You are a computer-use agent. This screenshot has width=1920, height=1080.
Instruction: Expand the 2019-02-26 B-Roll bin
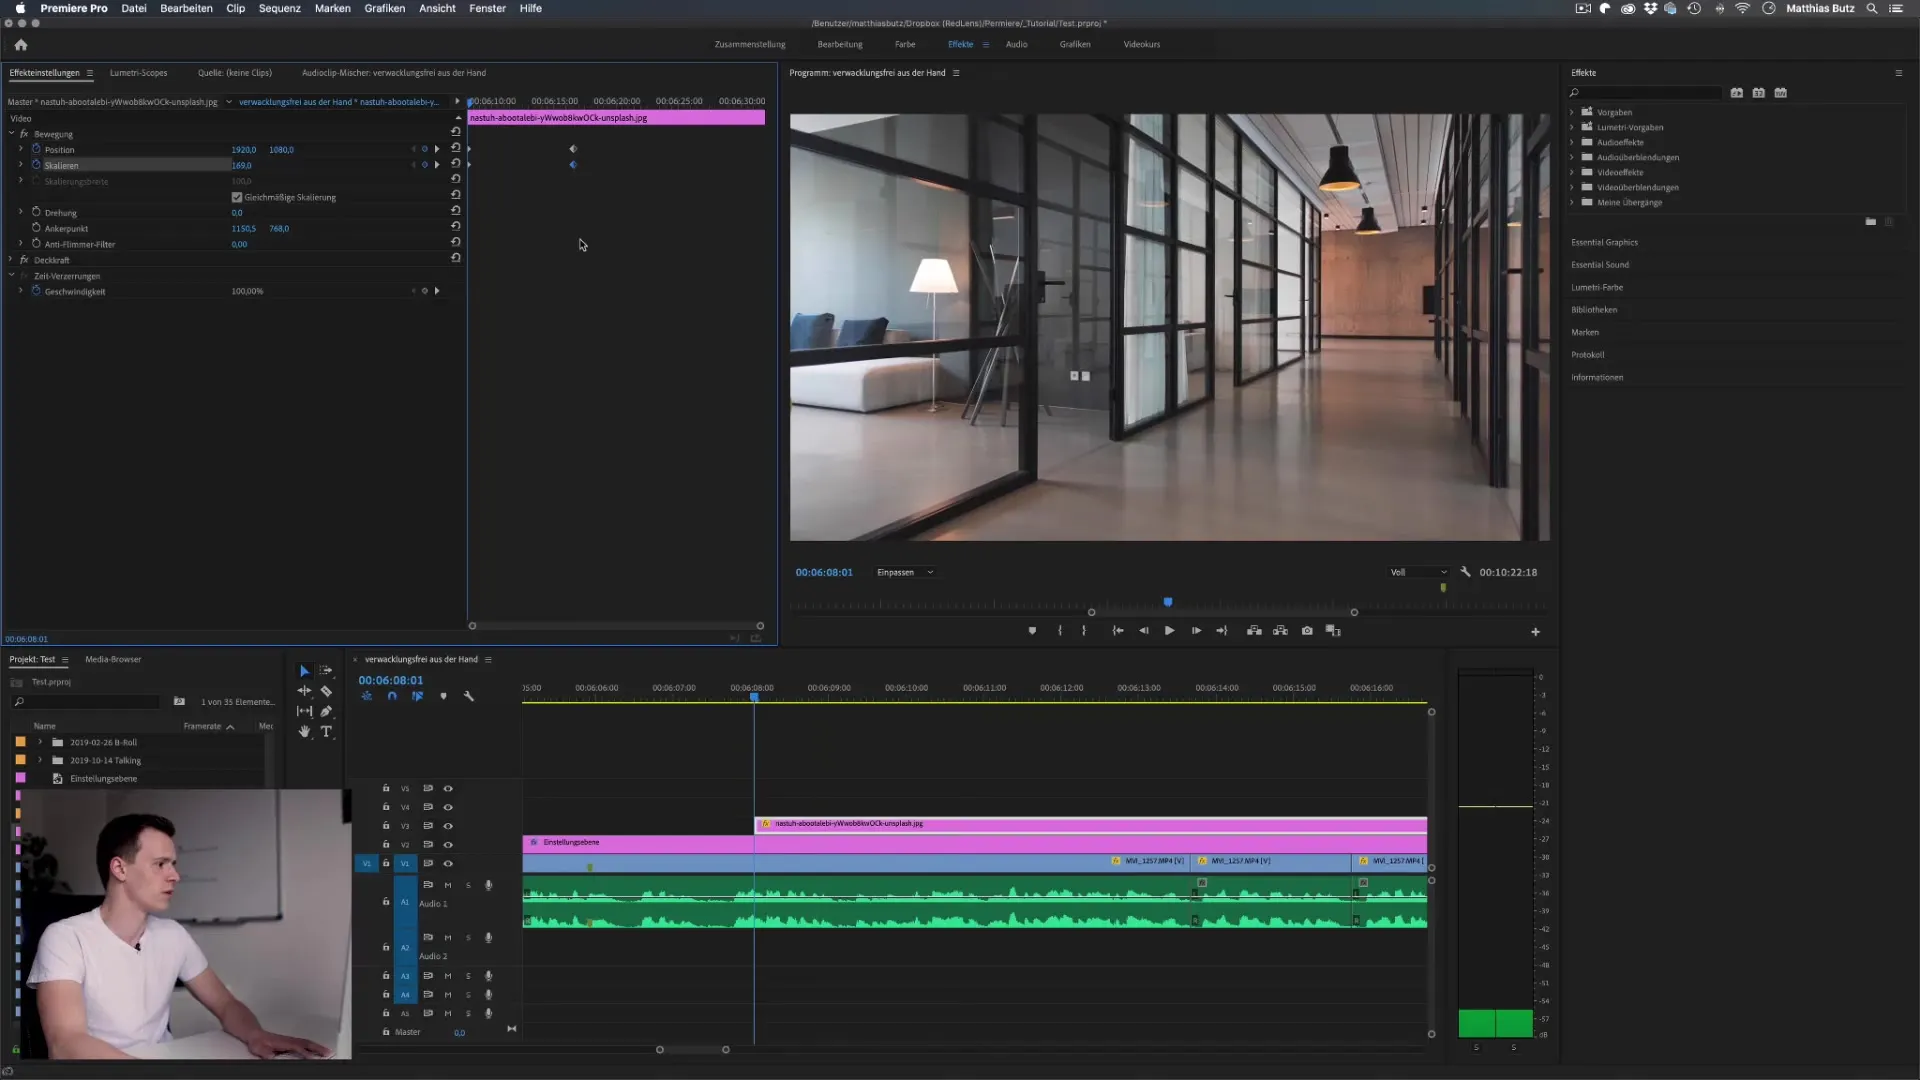tap(40, 742)
